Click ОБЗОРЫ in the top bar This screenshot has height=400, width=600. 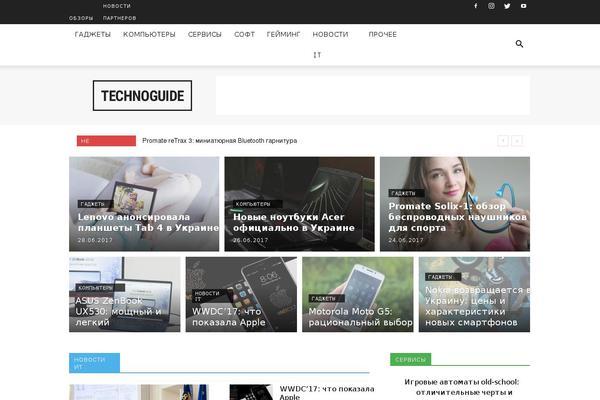coord(81,18)
